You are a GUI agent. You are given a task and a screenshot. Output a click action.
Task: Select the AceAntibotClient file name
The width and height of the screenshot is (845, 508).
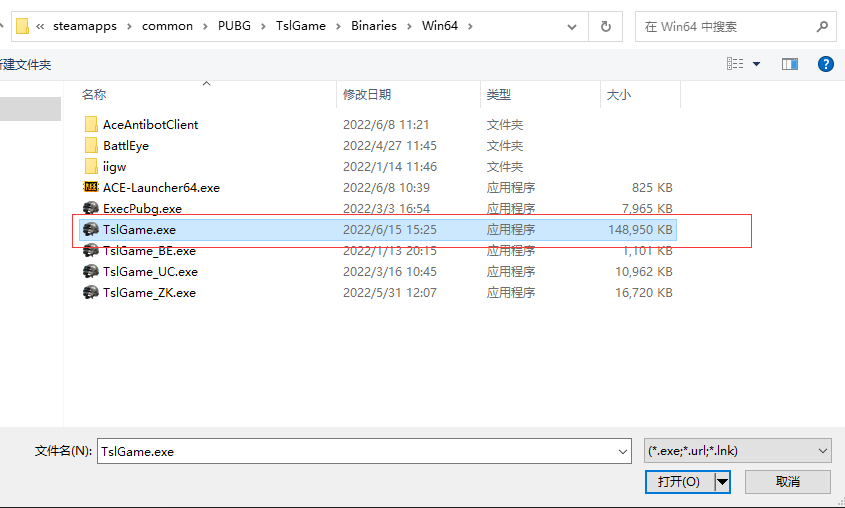click(x=150, y=124)
